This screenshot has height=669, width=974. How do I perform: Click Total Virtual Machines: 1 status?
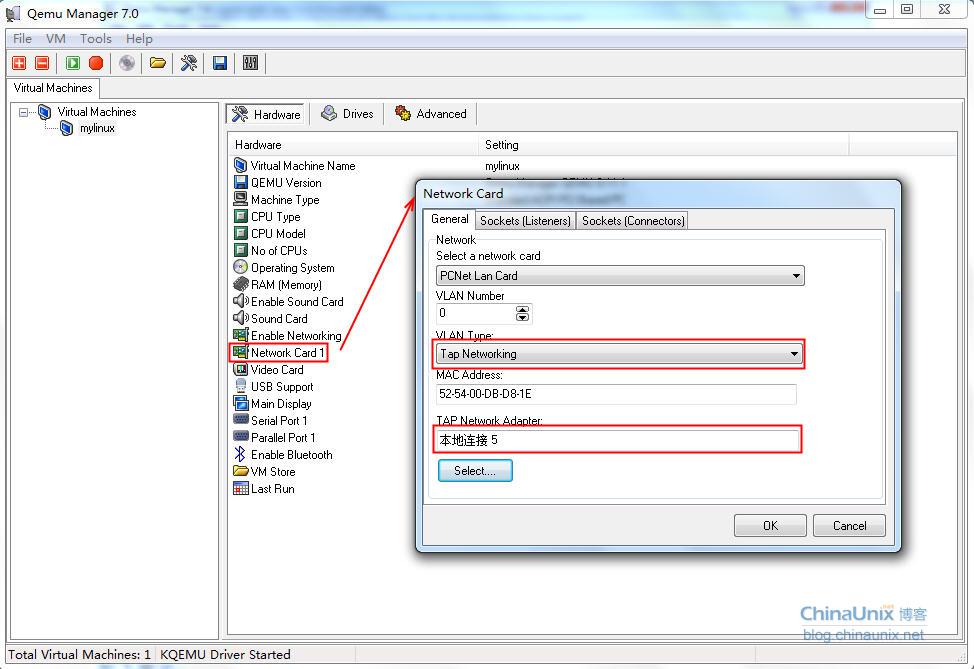(x=80, y=654)
